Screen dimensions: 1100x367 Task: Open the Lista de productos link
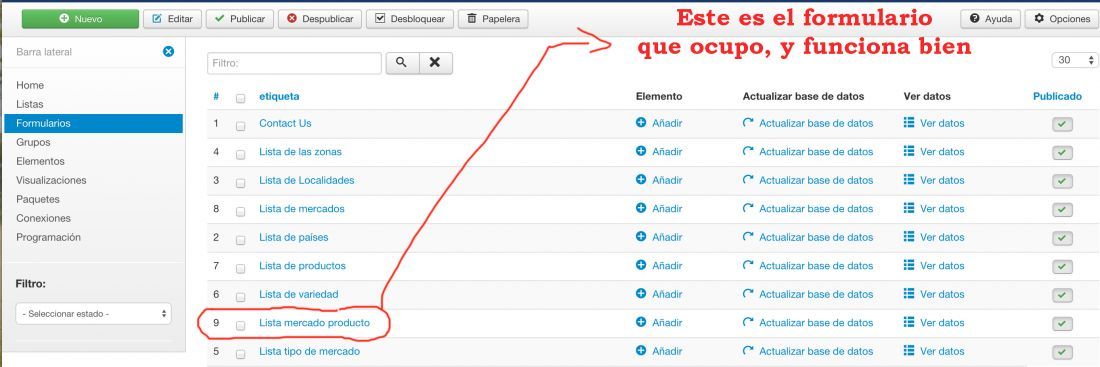coord(302,266)
